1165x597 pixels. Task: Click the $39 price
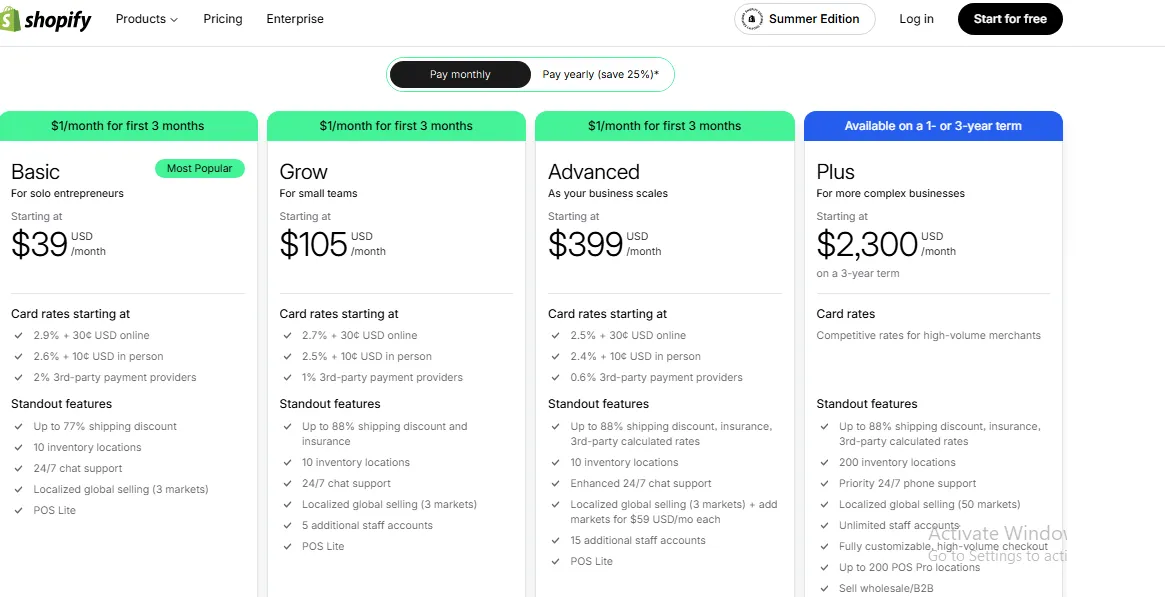tap(39, 244)
